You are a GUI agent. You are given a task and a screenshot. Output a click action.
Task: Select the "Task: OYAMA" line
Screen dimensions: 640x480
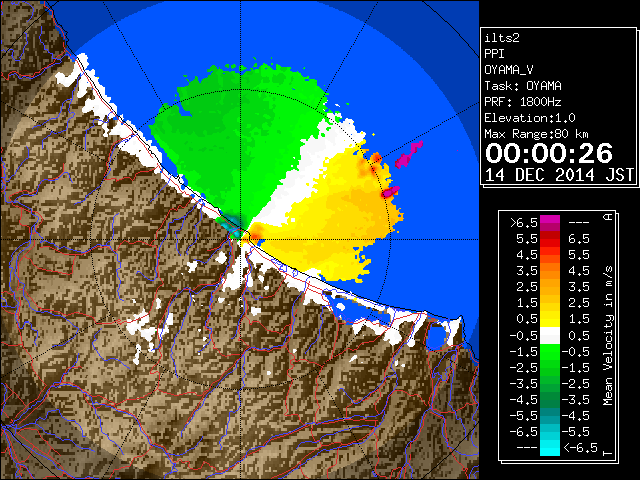[x=523, y=86]
